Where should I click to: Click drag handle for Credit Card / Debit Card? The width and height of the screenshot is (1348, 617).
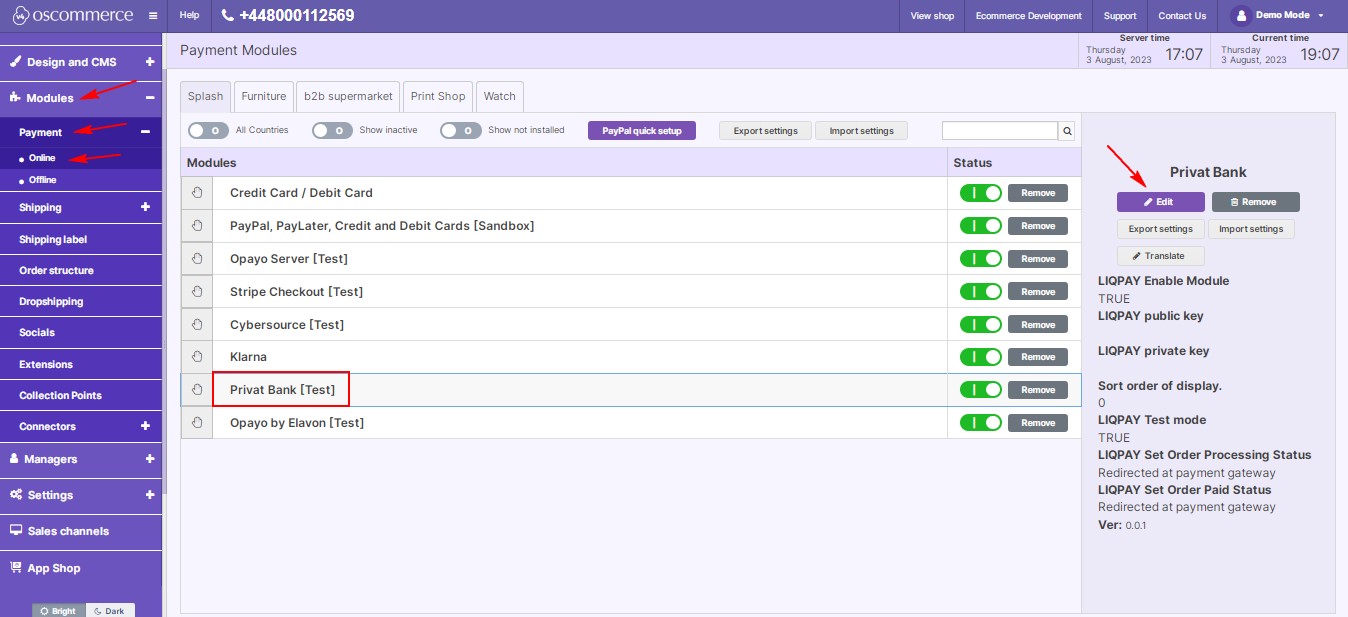pyautogui.click(x=197, y=193)
